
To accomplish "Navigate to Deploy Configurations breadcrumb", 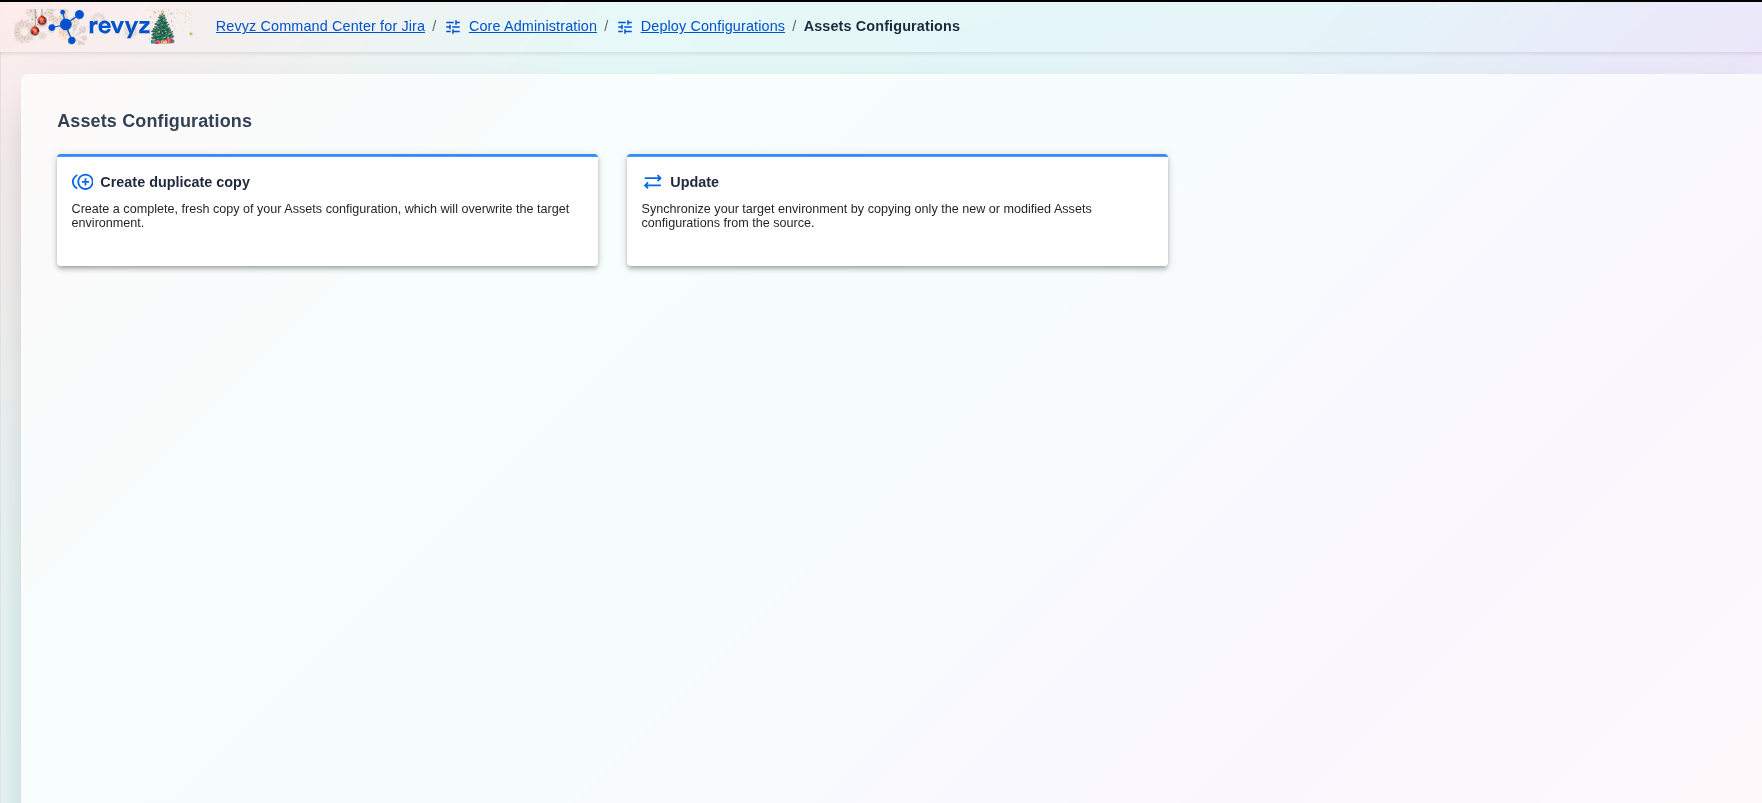I will (712, 26).
